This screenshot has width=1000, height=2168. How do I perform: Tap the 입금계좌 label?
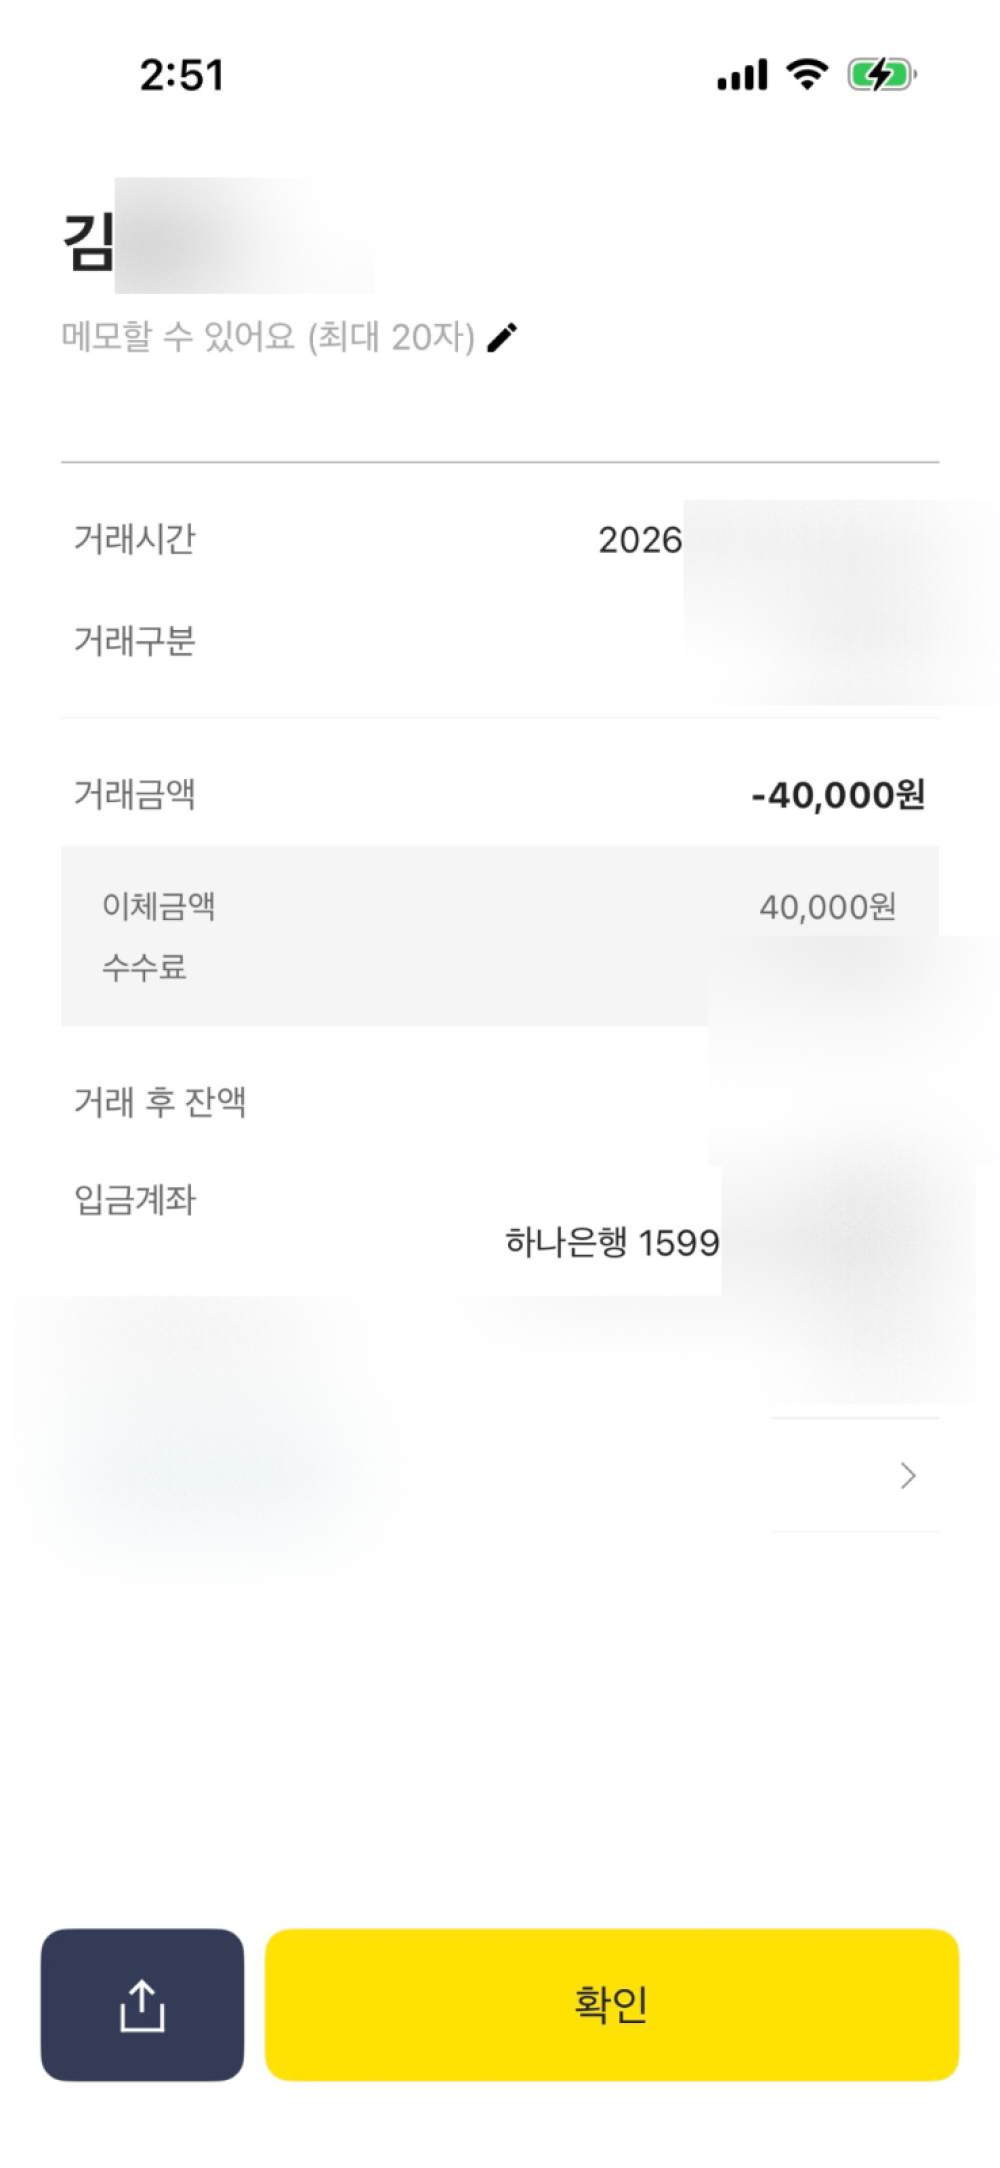pyautogui.click(x=135, y=1200)
